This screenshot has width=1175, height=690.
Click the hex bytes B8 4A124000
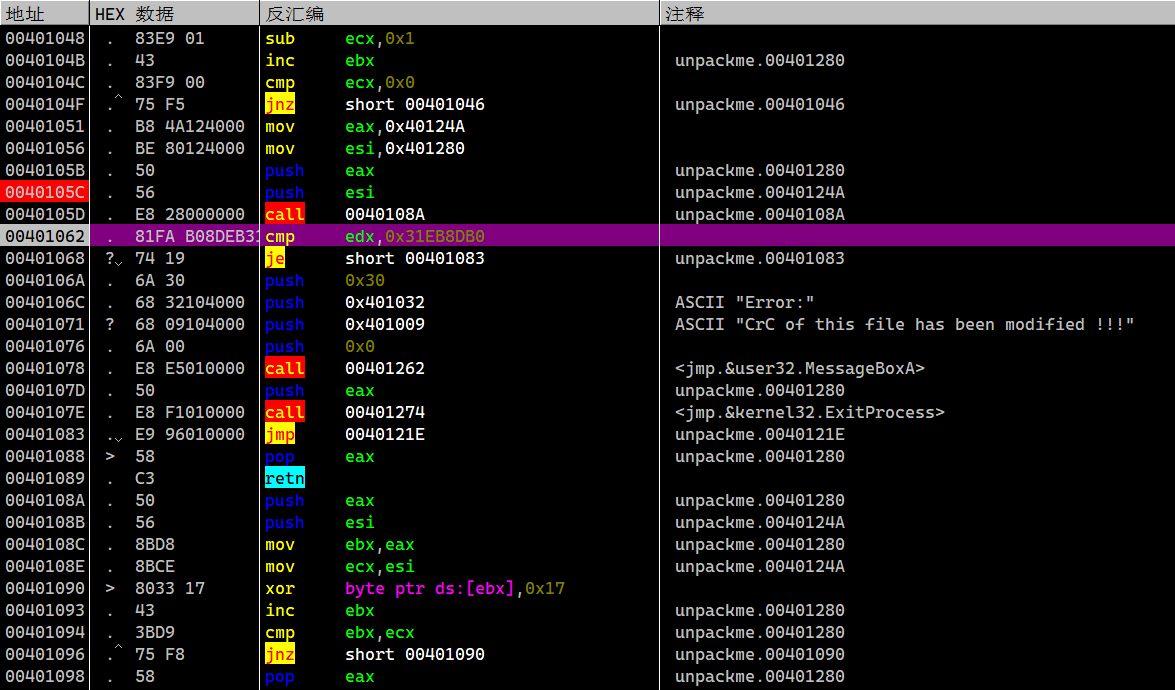190,126
